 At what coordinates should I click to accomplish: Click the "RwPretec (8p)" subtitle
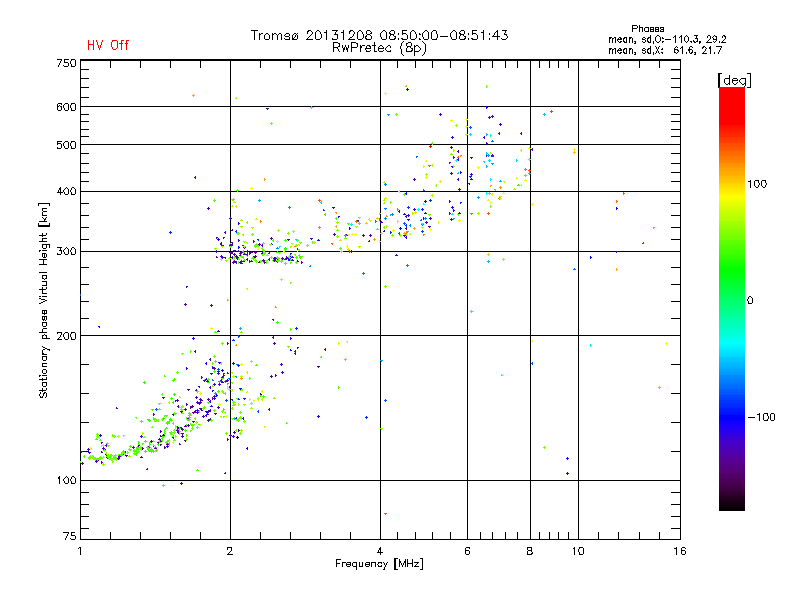[379, 48]
